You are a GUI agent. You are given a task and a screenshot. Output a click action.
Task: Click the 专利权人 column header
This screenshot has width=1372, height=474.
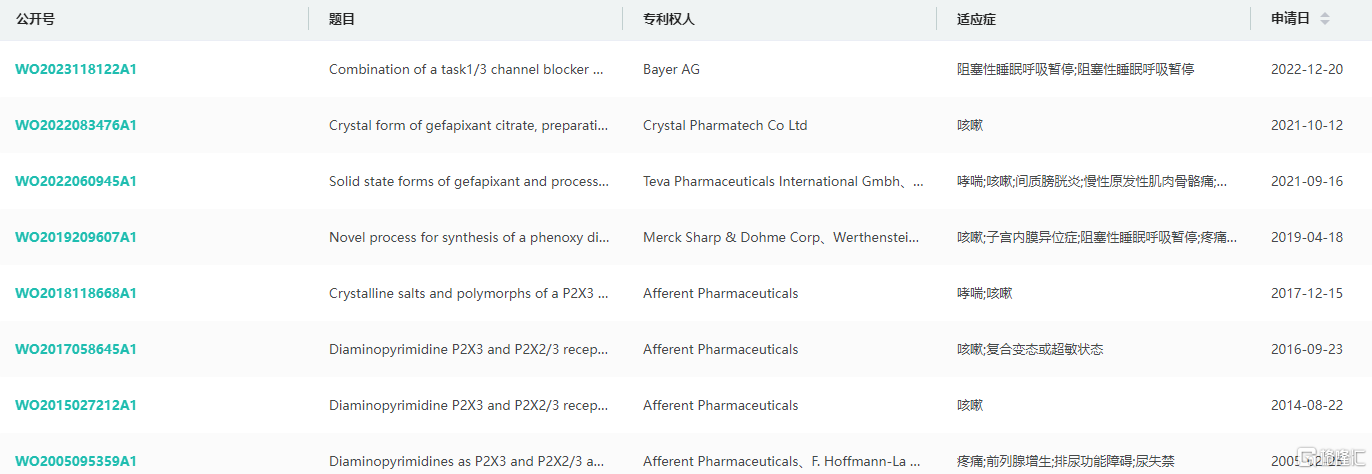[x=668, y=19]
